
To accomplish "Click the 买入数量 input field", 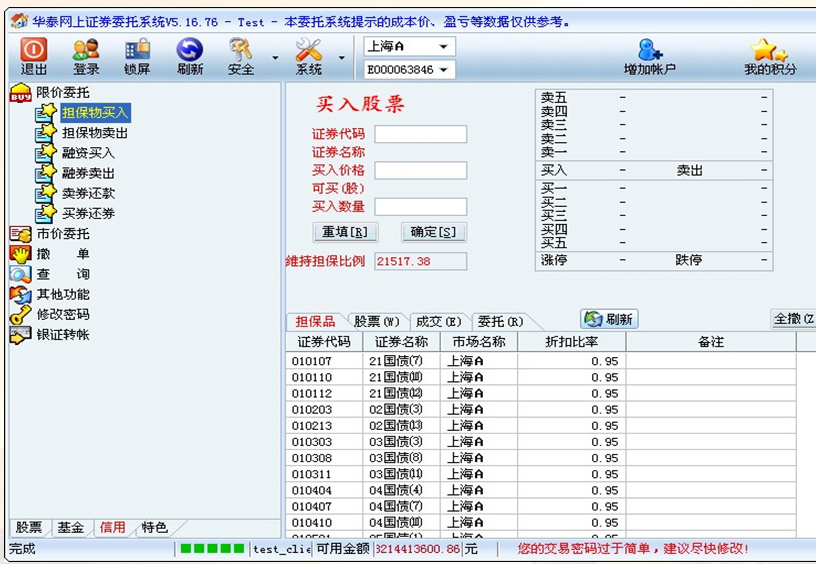I will coord(420,207).
